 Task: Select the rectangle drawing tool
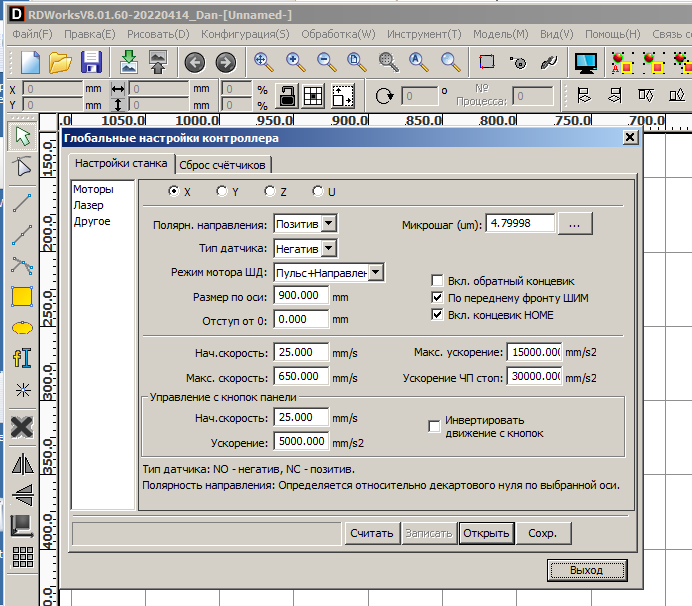coord(22,297)
